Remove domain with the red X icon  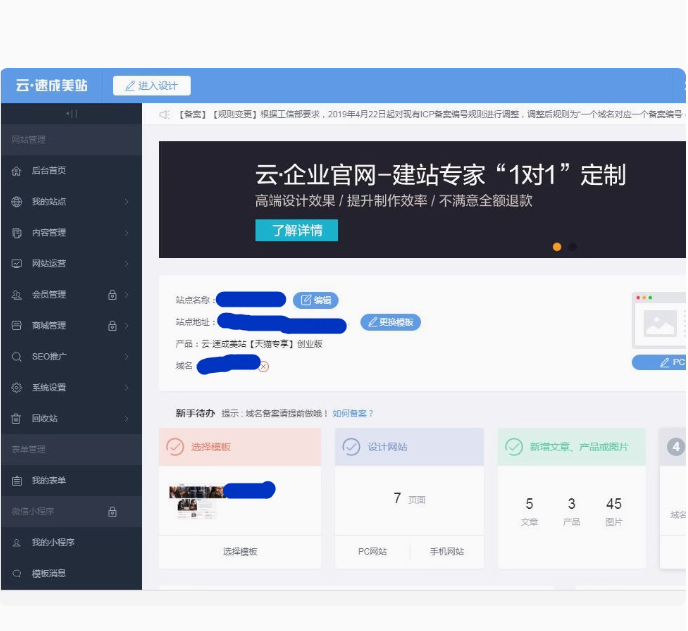click(x=263, y=366)
